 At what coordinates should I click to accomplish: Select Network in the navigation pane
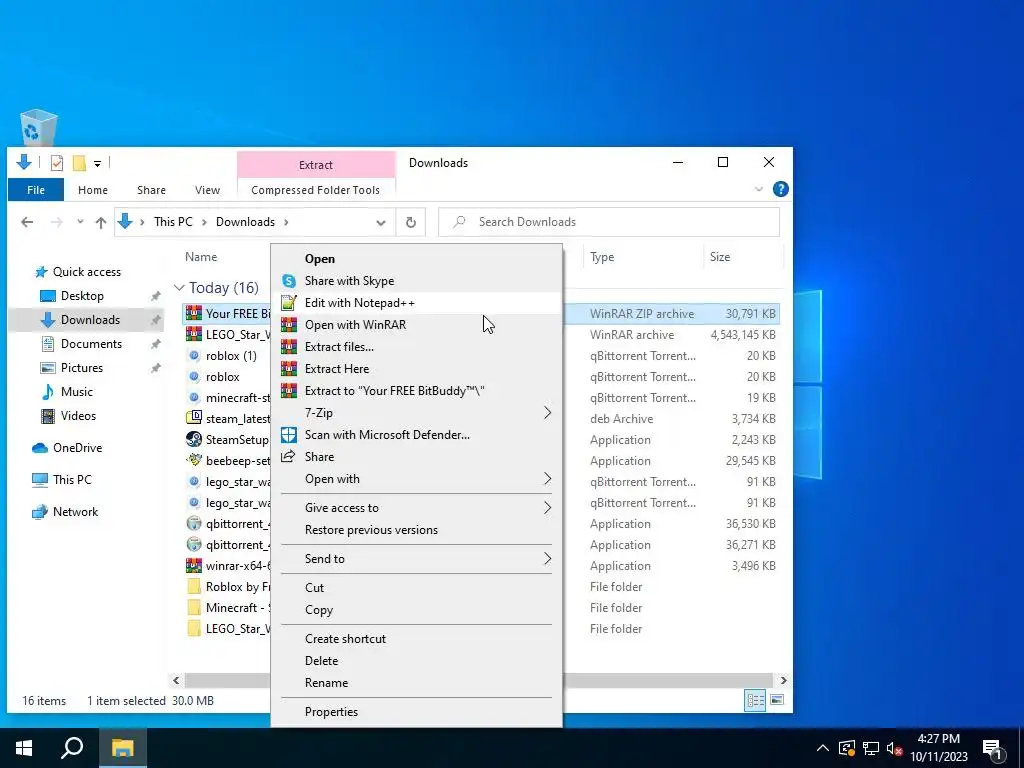[x=75, y=512]
